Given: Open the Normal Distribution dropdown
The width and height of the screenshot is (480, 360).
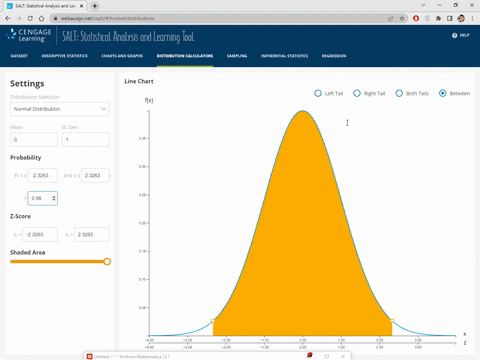Looking at the screenshot, I should pyautogui.click(x=60, y=109).
